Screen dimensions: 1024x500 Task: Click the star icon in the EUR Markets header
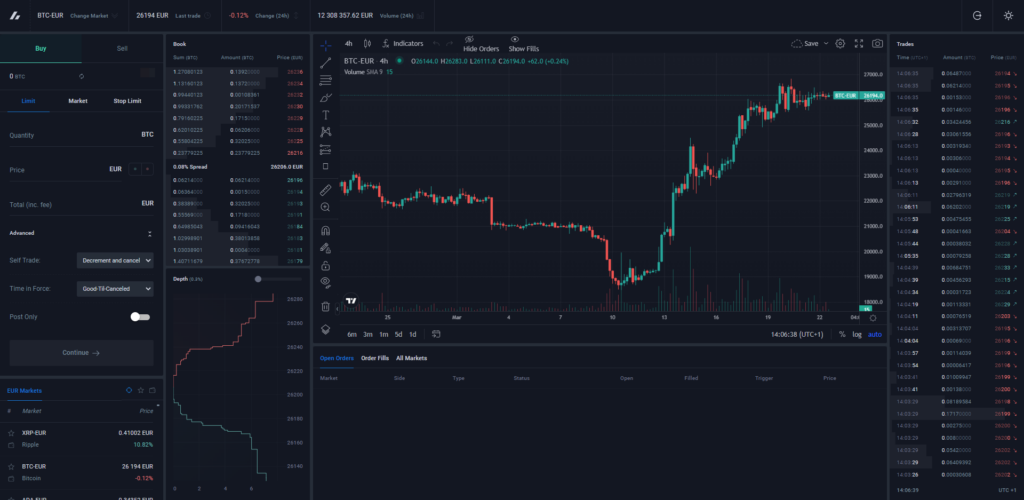point(140,390)
